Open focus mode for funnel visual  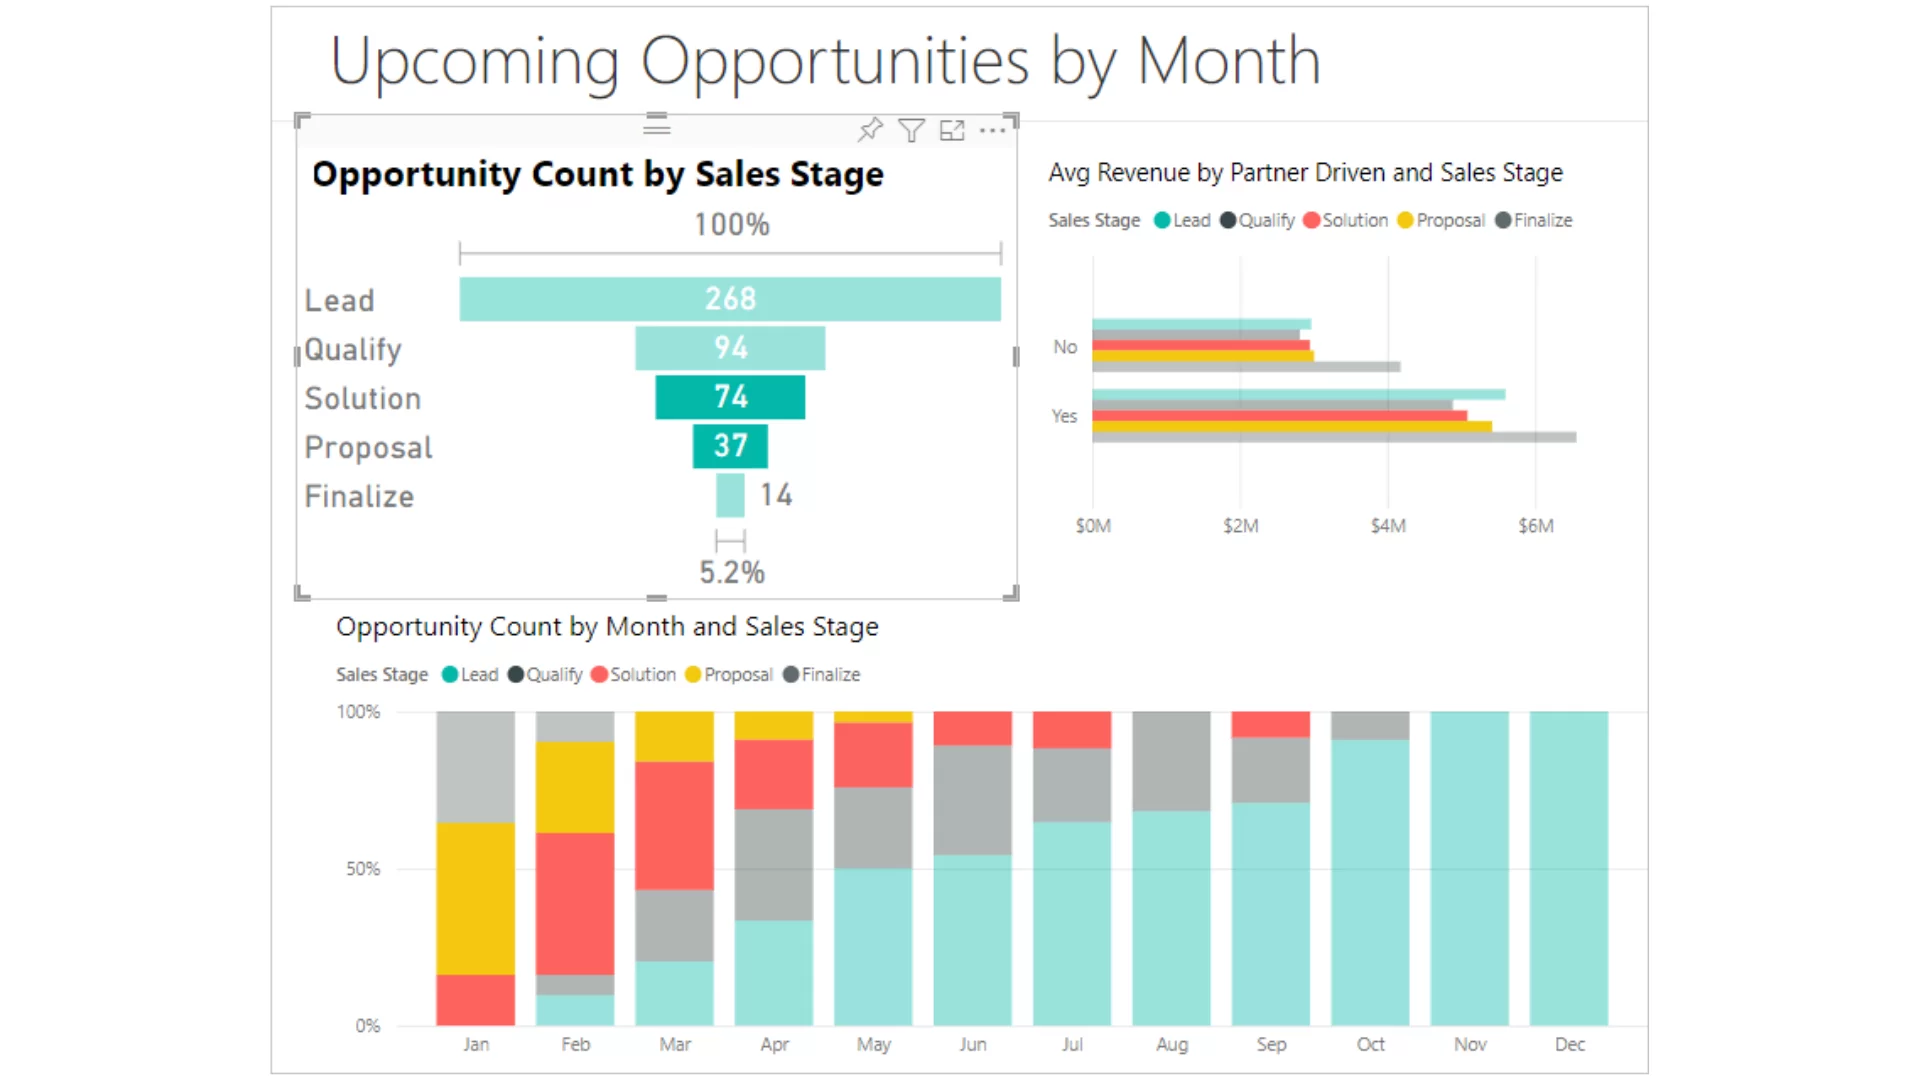click(x=952, y=130)
